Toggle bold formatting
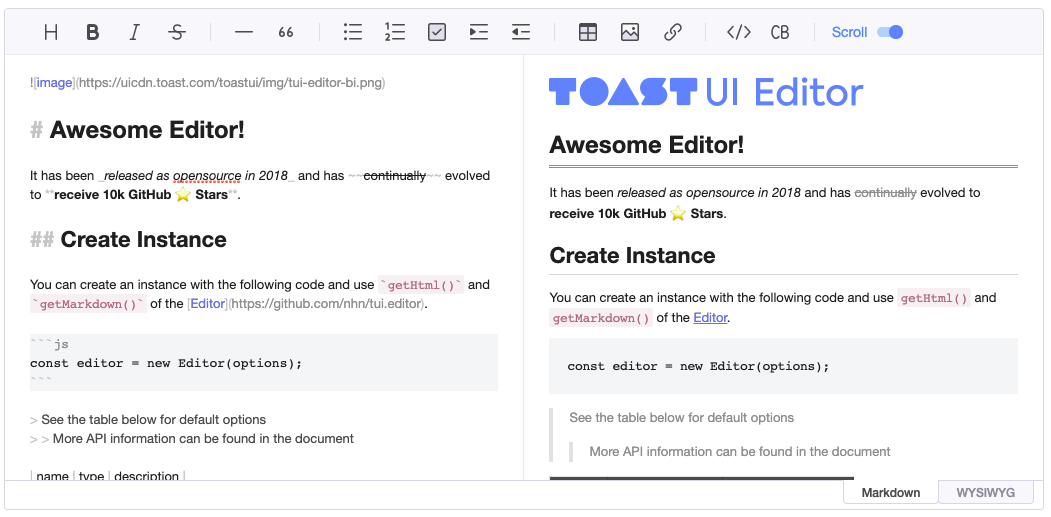Viewport: 1051px width, 517px height. coord(93,32)
